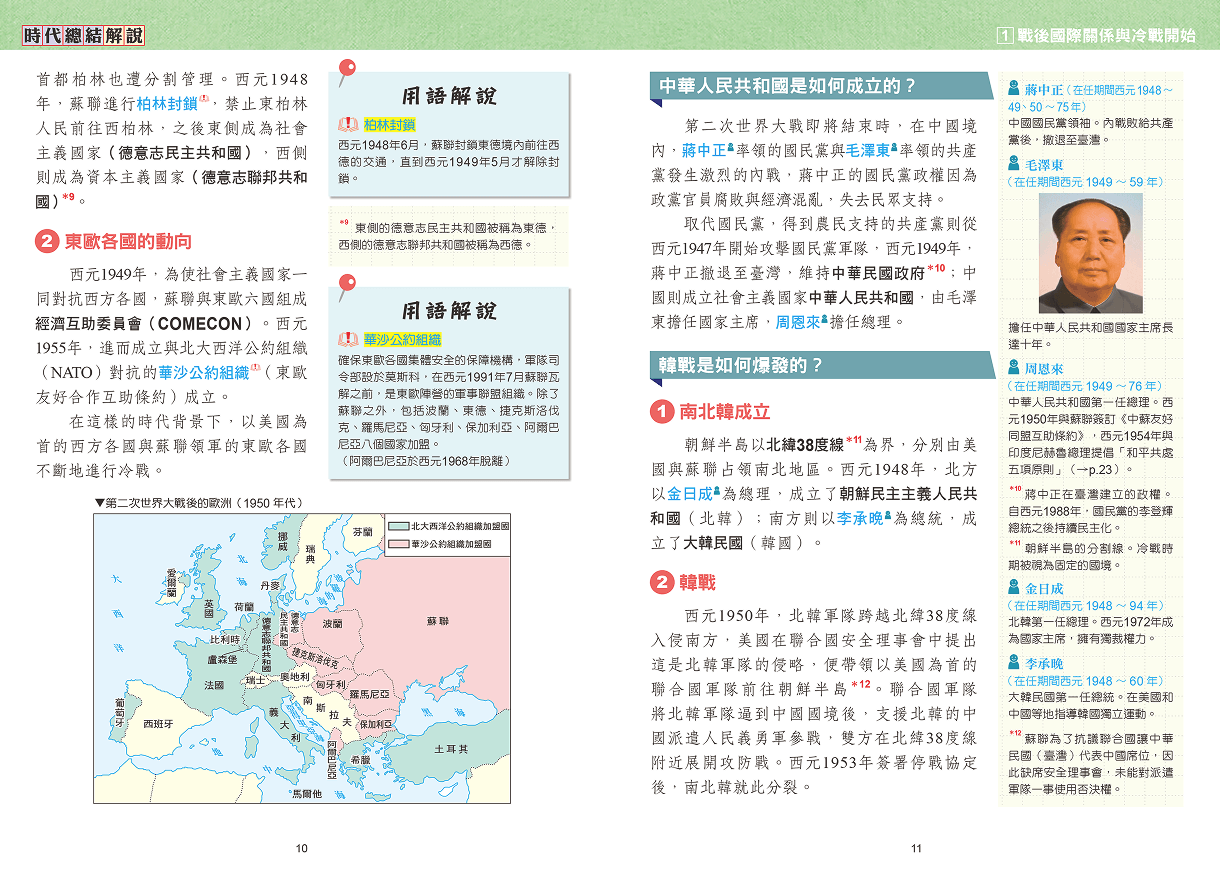Select the section heading 韓戰是如何爆發的？
Image resolution: width=1220 pixels, height=880 pixels.
pos(741,364)
